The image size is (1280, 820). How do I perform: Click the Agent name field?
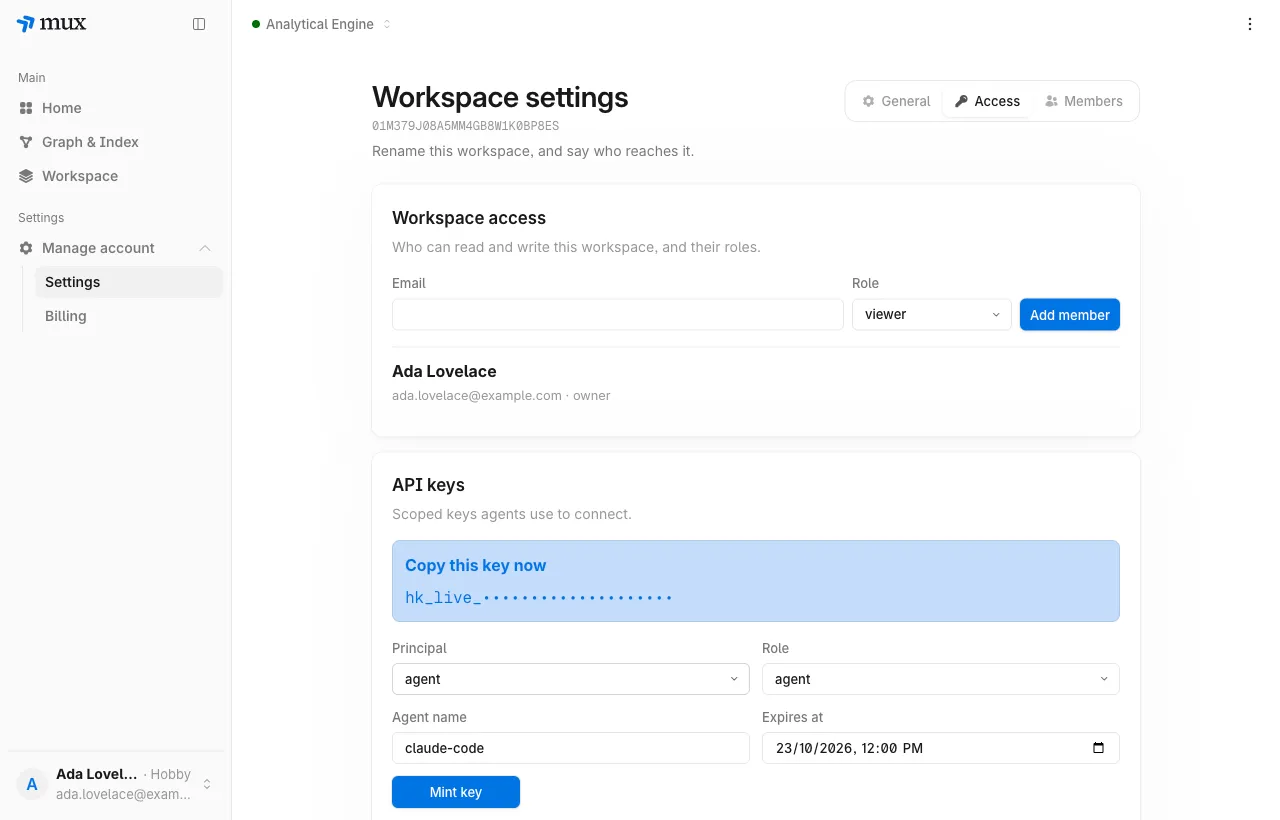point(571,748)
